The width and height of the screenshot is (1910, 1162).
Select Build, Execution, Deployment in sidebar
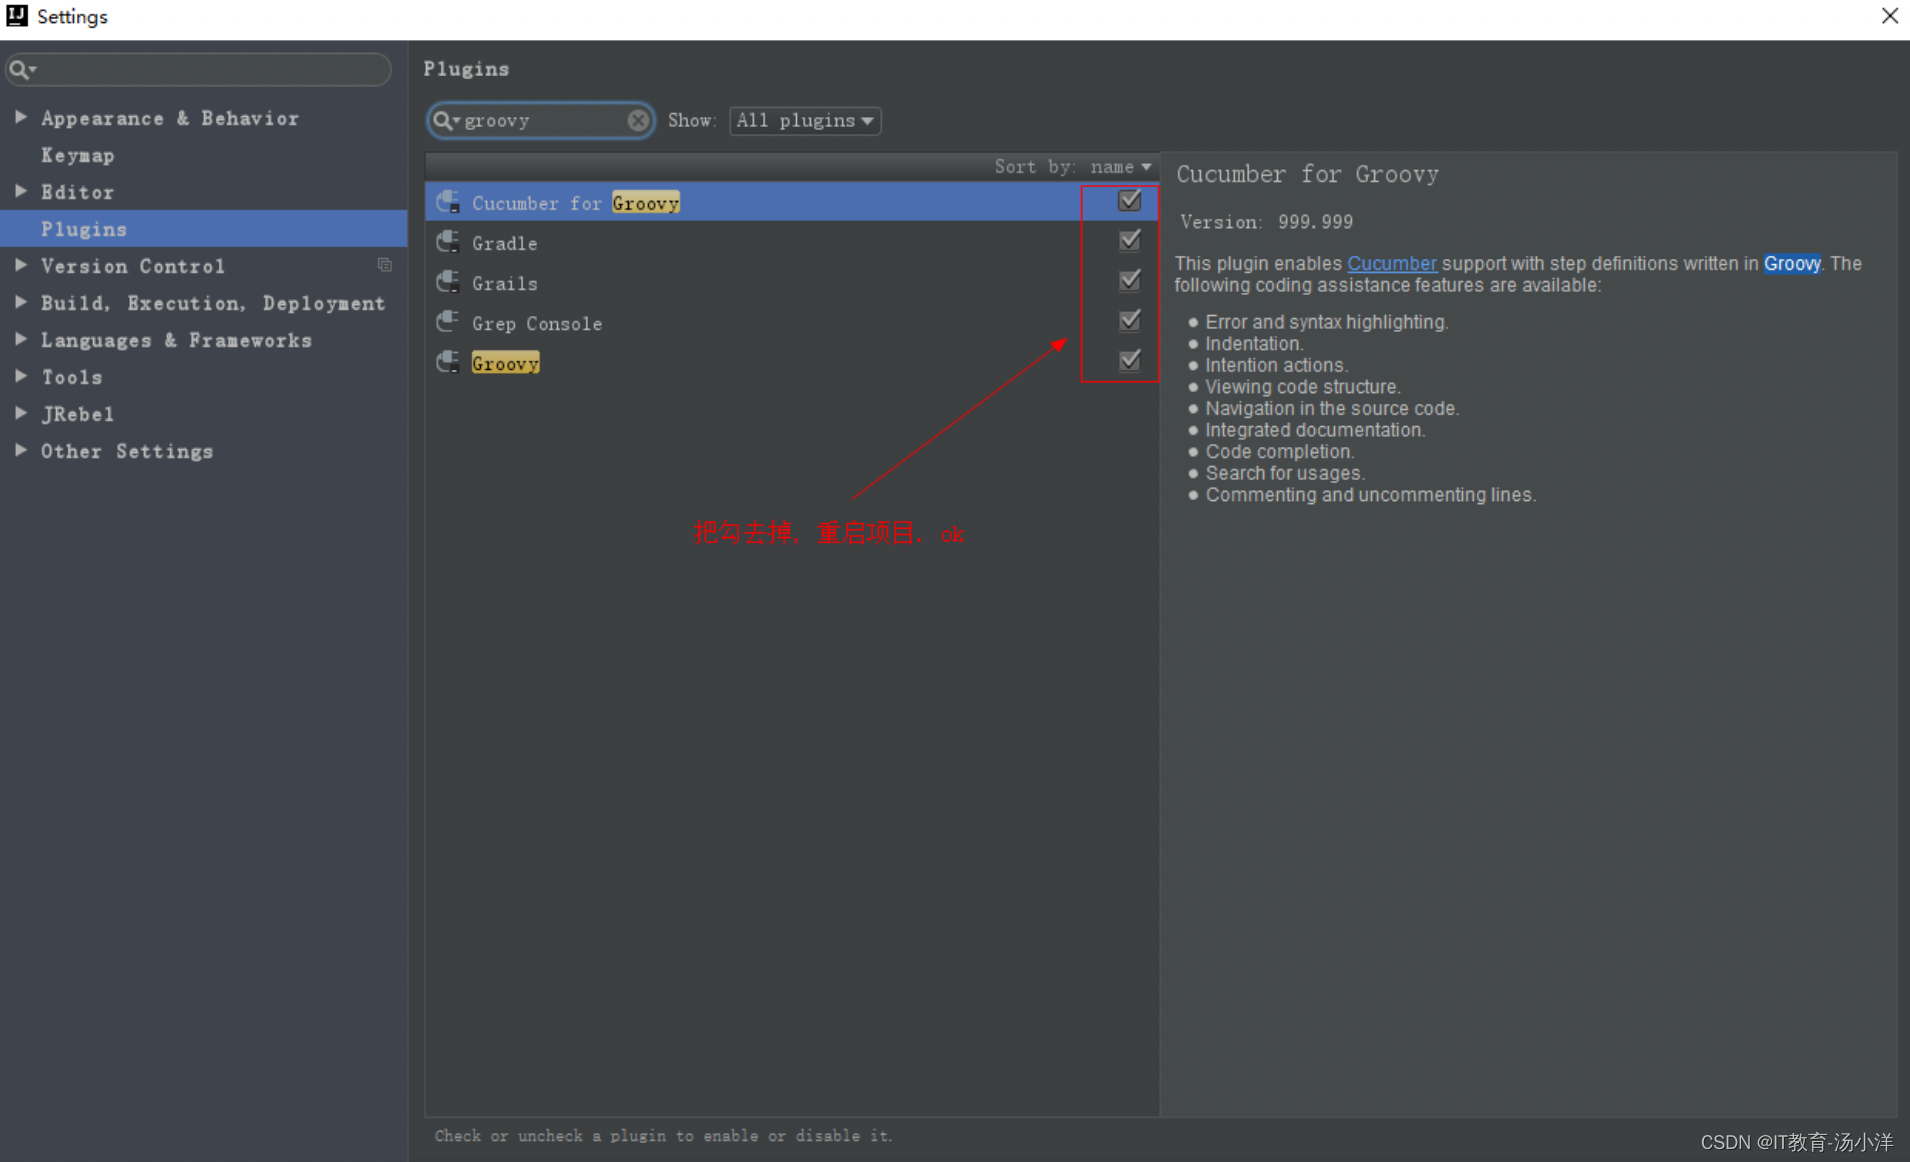(213, 303)
